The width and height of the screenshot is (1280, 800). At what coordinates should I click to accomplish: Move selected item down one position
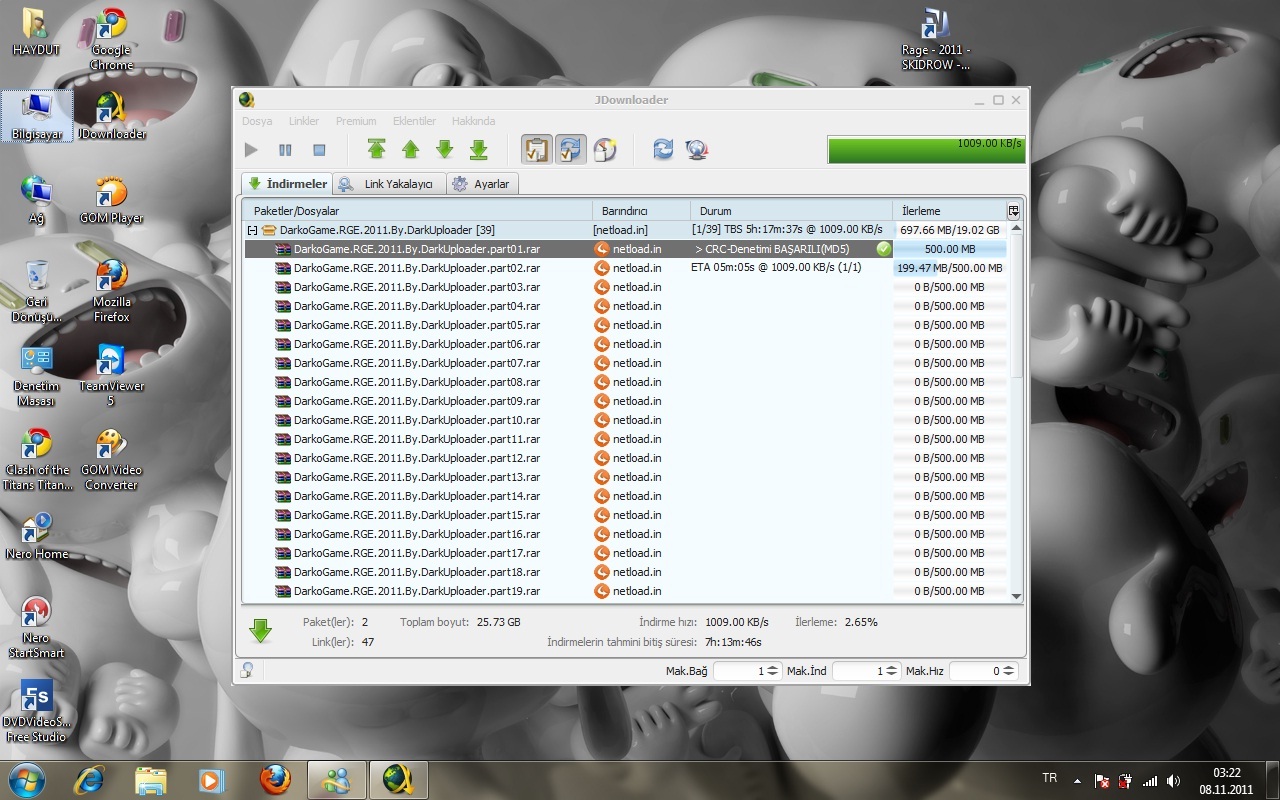(x=445, y=150)
